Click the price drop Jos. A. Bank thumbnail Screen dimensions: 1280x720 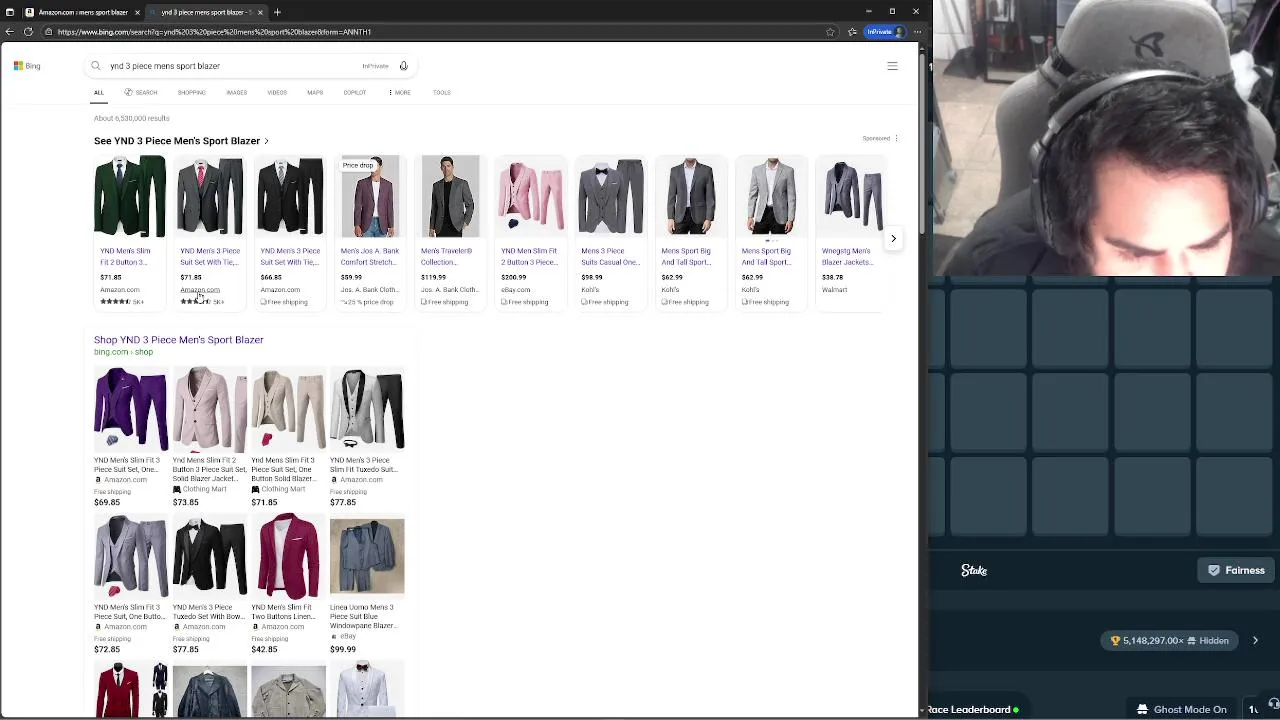[x=370, y=196]
